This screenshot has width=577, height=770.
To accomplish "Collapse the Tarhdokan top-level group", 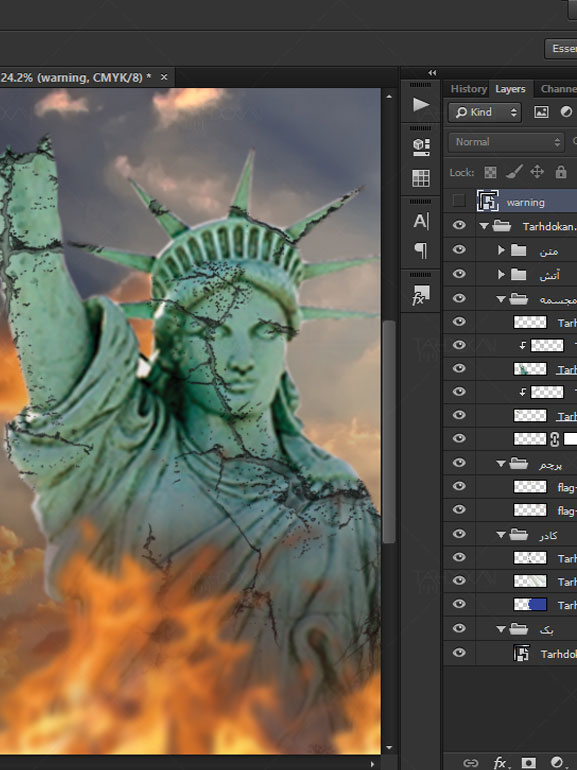I will tap(484, 226).
